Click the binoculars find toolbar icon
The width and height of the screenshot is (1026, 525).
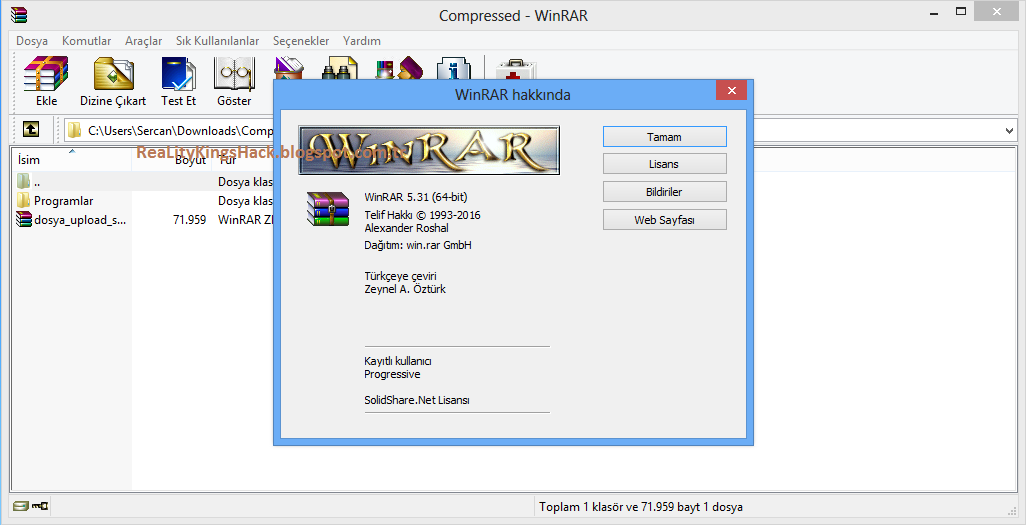pyautogui.click(x=339, y=67)
